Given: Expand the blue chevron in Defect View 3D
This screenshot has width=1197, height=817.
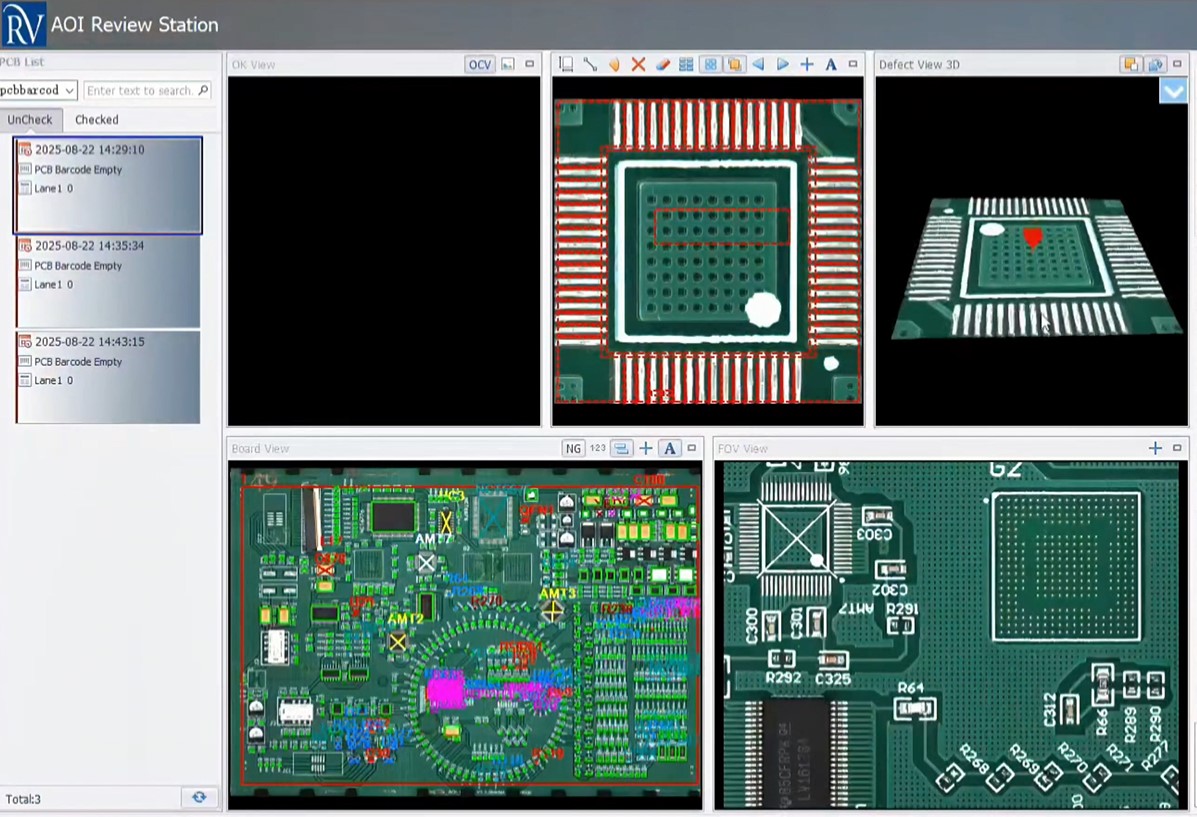Looking at the screenshot, I should tap(1173, 91).
